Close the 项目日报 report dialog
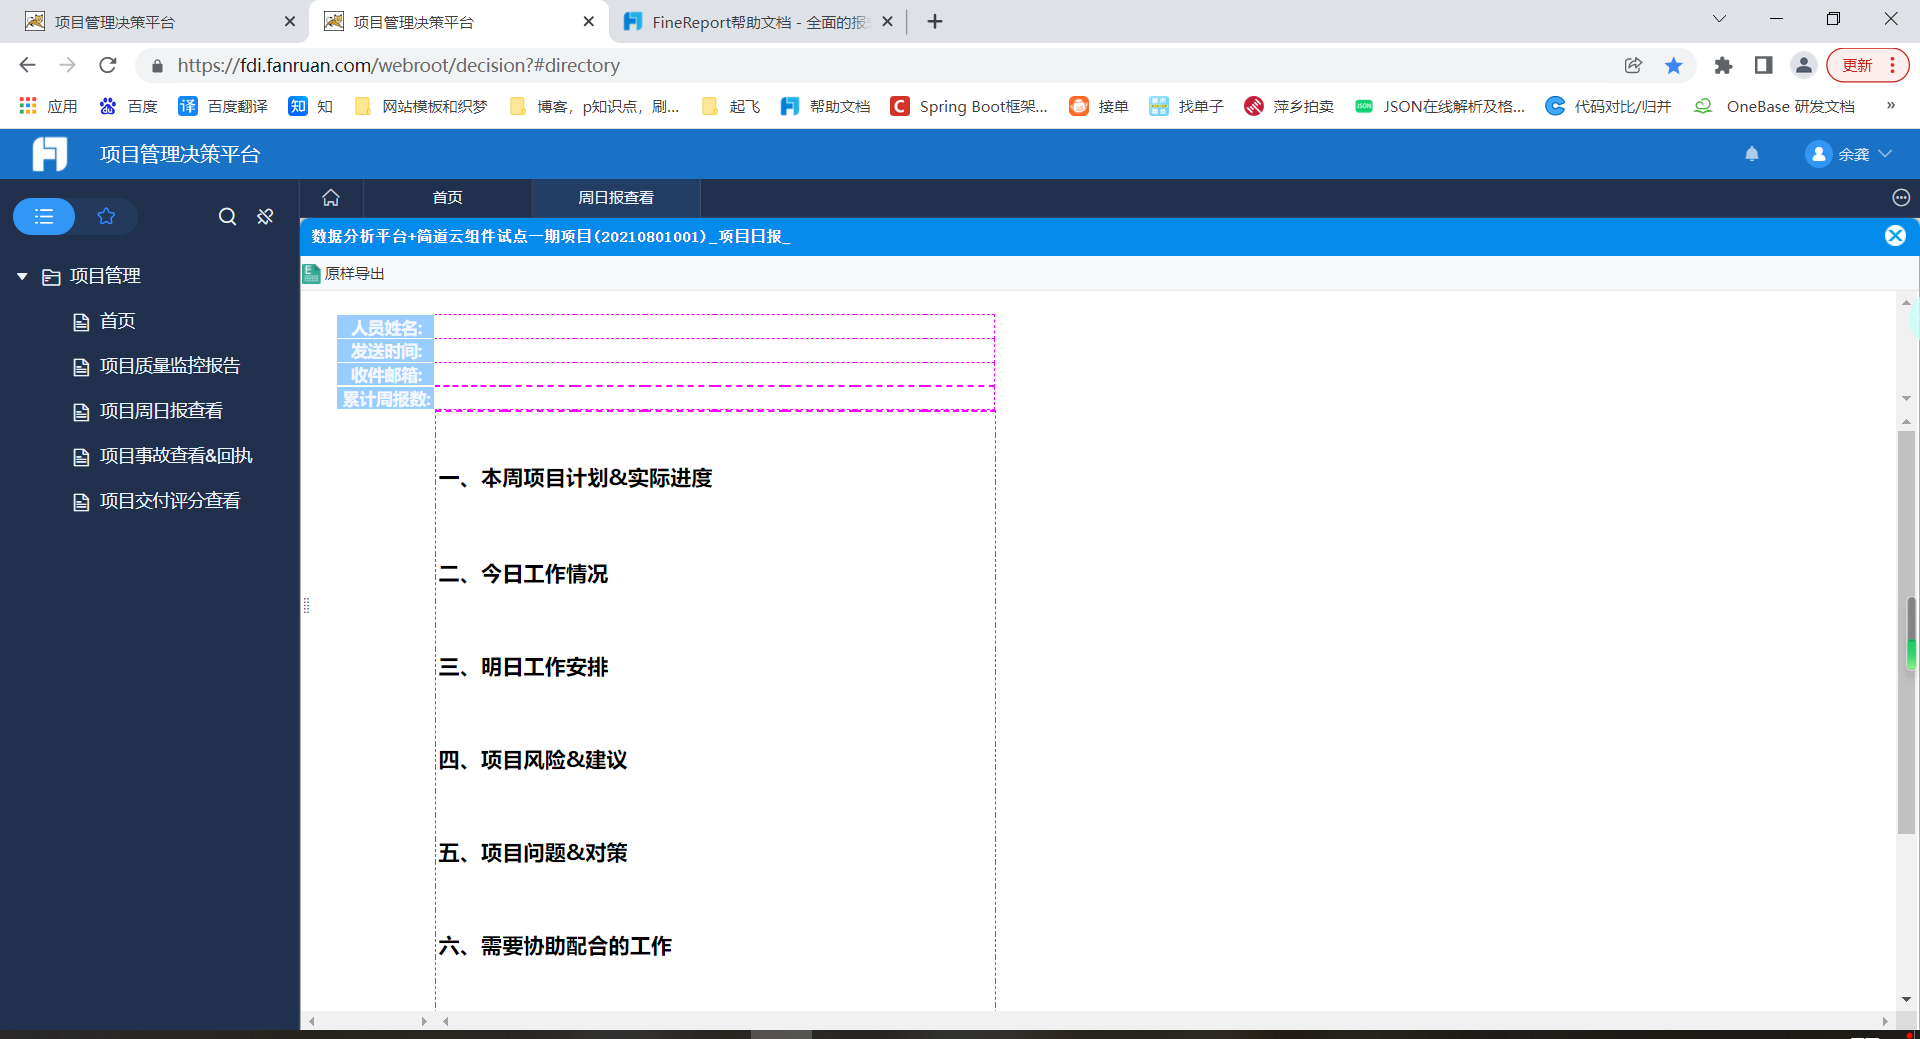Screen dimensions: 1920x1039 coord(1895,236)
